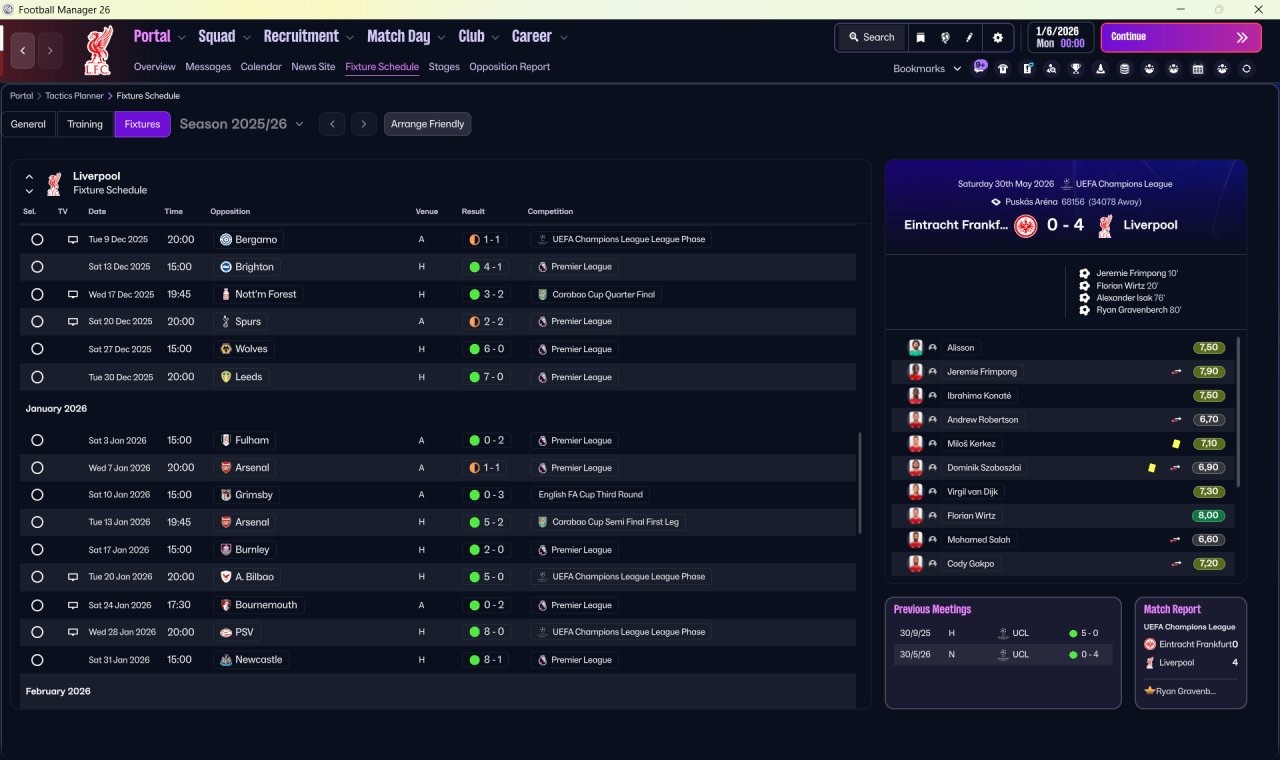
Task: Click the Tactics Planner breadcrumb link
Action: 74,96
